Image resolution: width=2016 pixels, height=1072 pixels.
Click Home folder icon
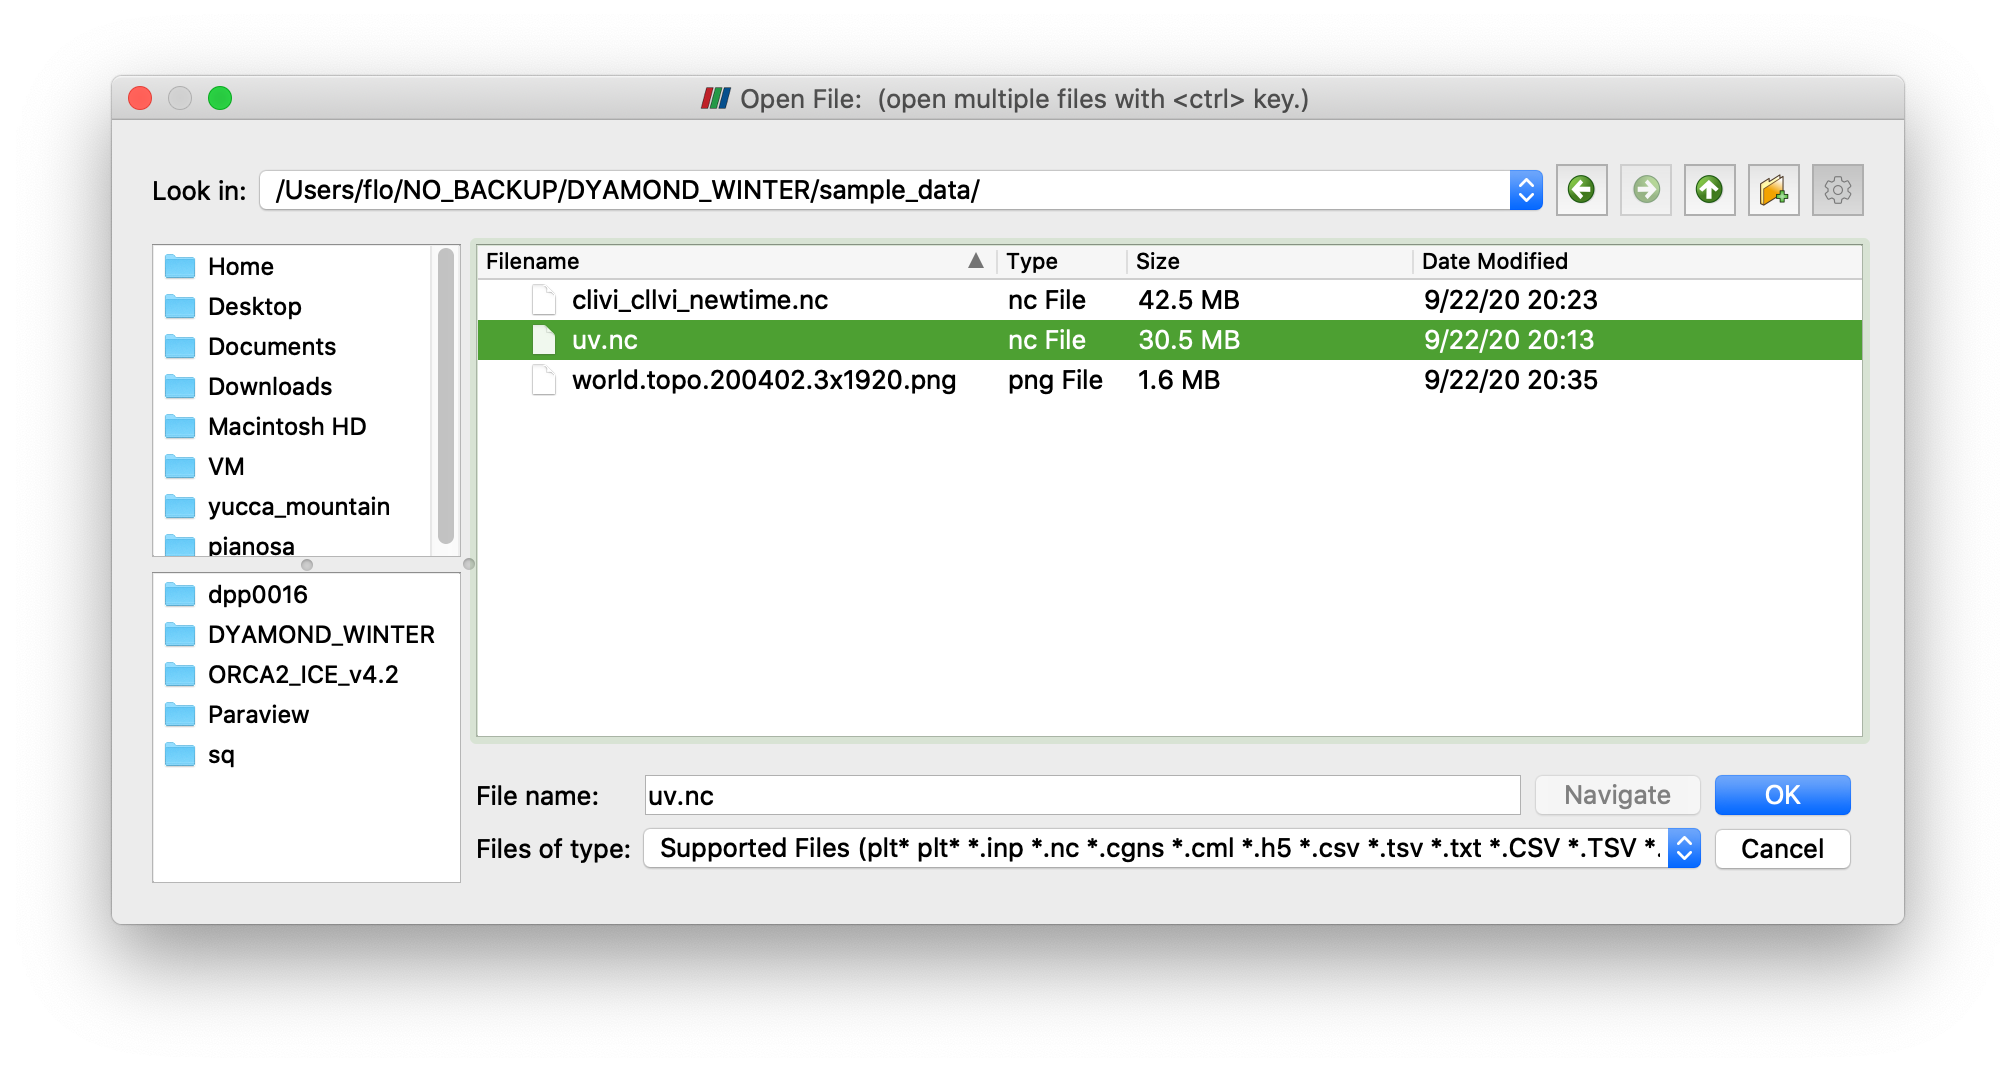[180, 266]
